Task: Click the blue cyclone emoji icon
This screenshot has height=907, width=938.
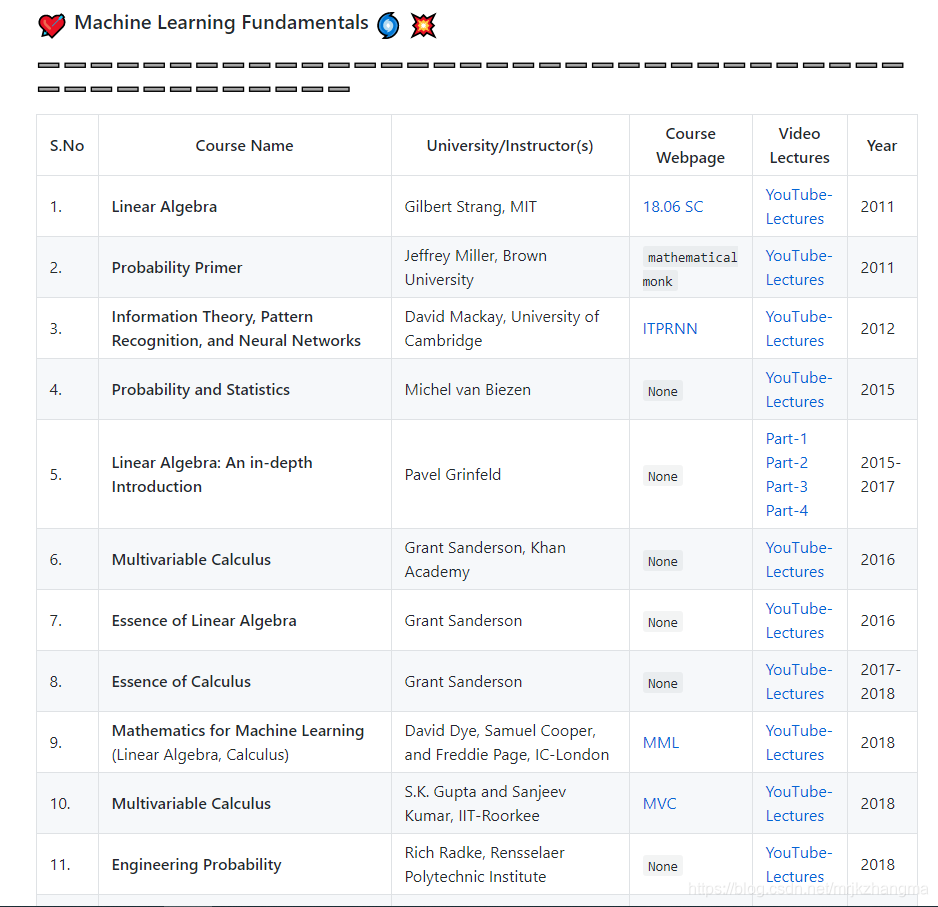Action: (x=388, y=25)
